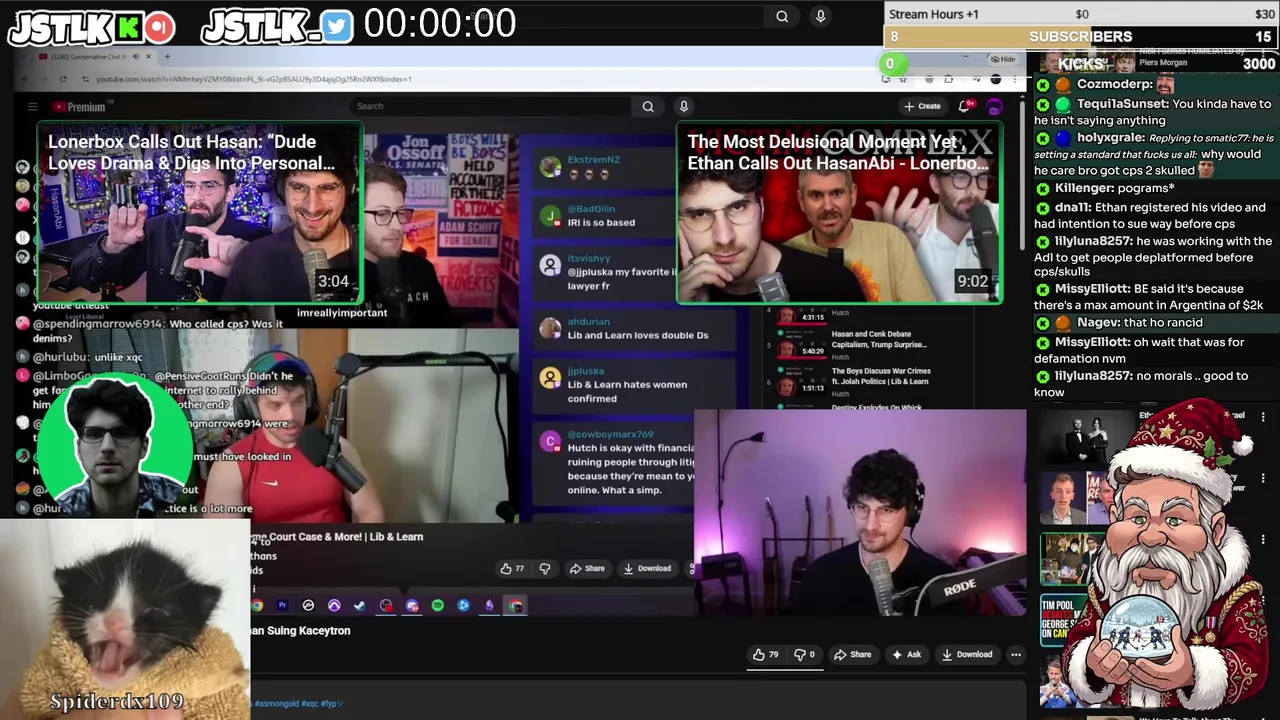Image resolution: width=1280 pixels, height=720 pixels.
Task: Open the YouTube hamburger guide menu
Action: [32, 107]
